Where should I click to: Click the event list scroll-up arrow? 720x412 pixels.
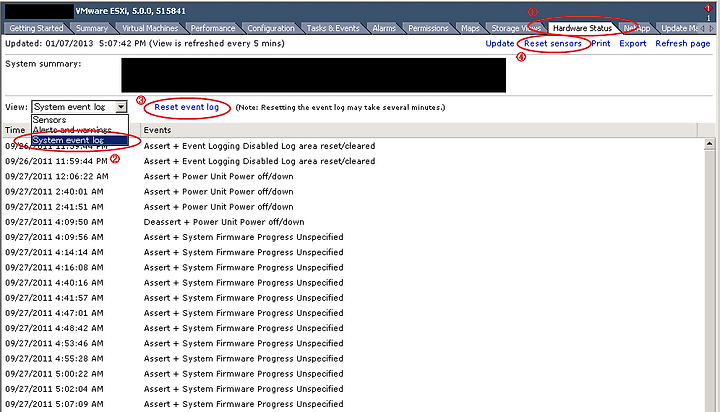coord(709,144)
